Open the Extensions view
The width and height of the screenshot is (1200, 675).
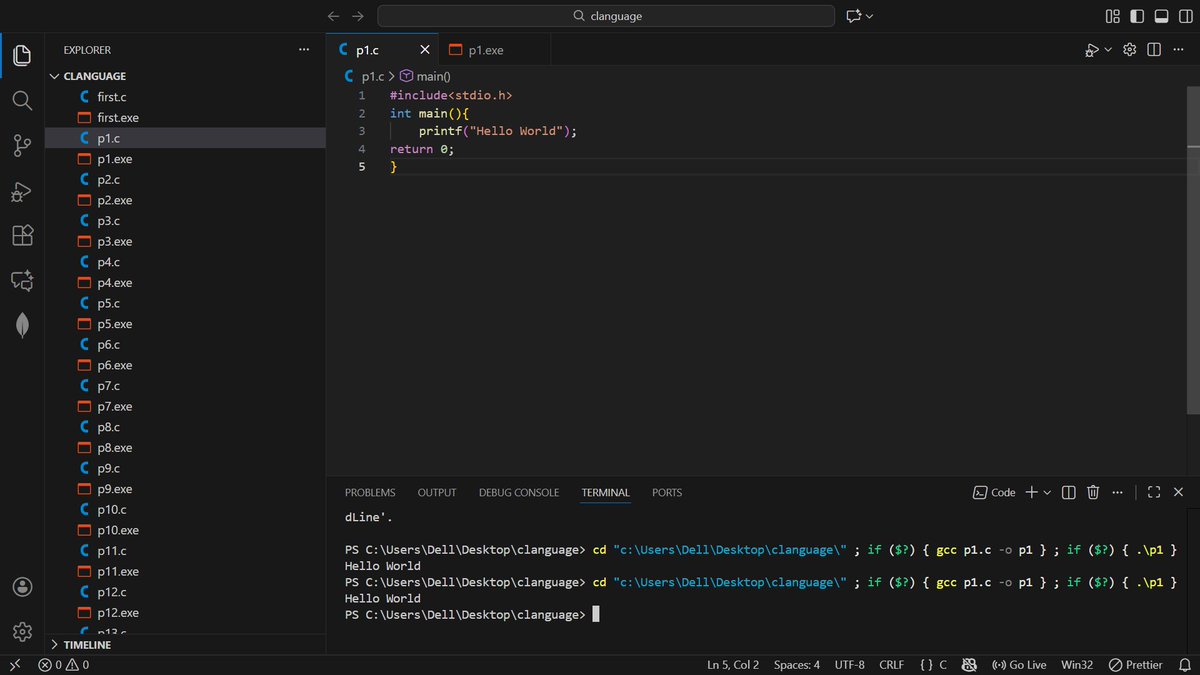(x=21, y=235)
